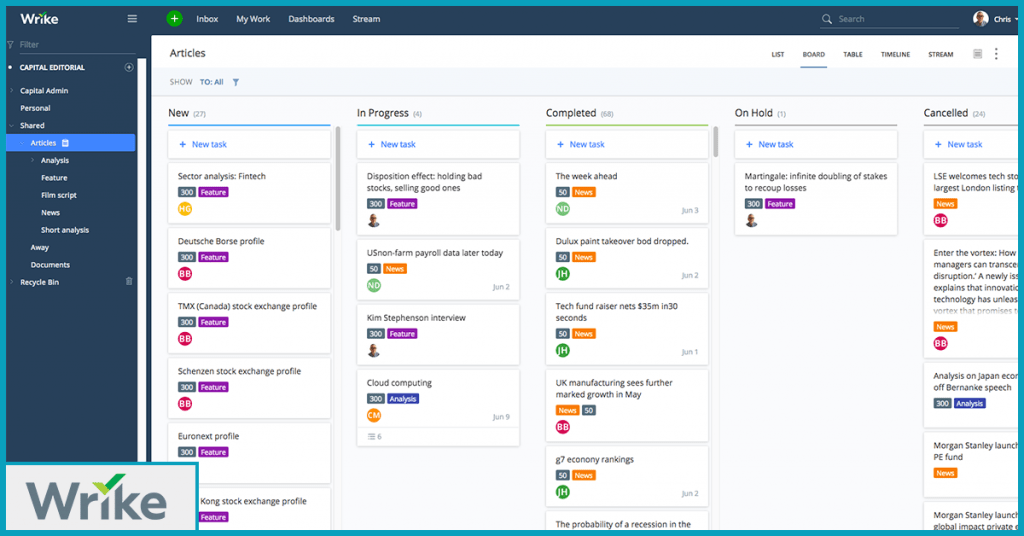Viewport: 1024px width, 536px height.
Task: Open My Work in top navigation
Action: click(x=253, y=19)
